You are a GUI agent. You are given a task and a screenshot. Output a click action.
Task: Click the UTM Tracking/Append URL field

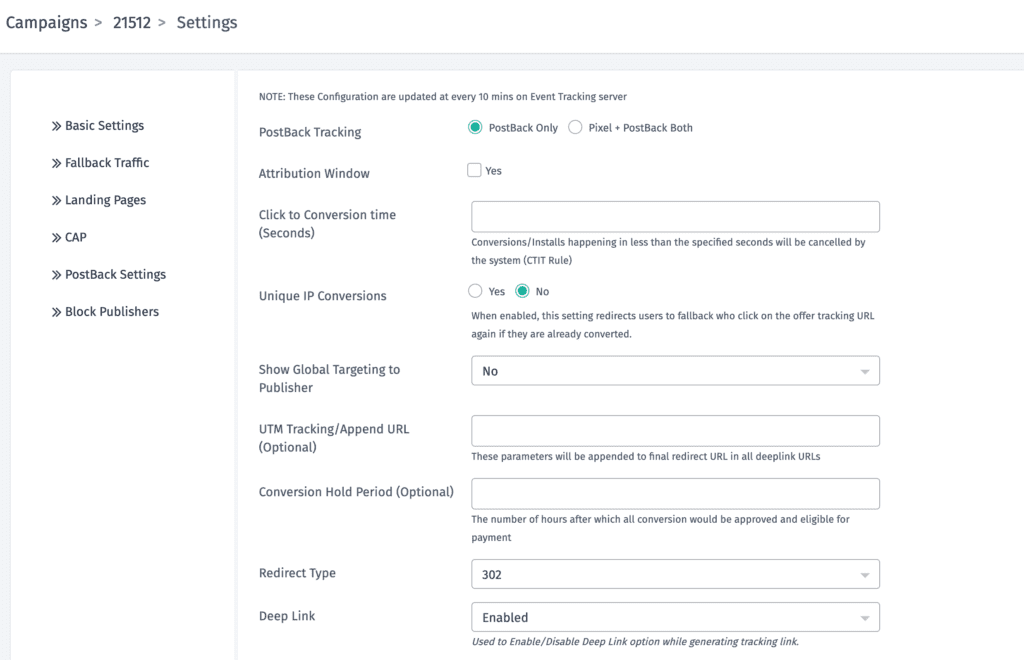click(x=675, y=431)
